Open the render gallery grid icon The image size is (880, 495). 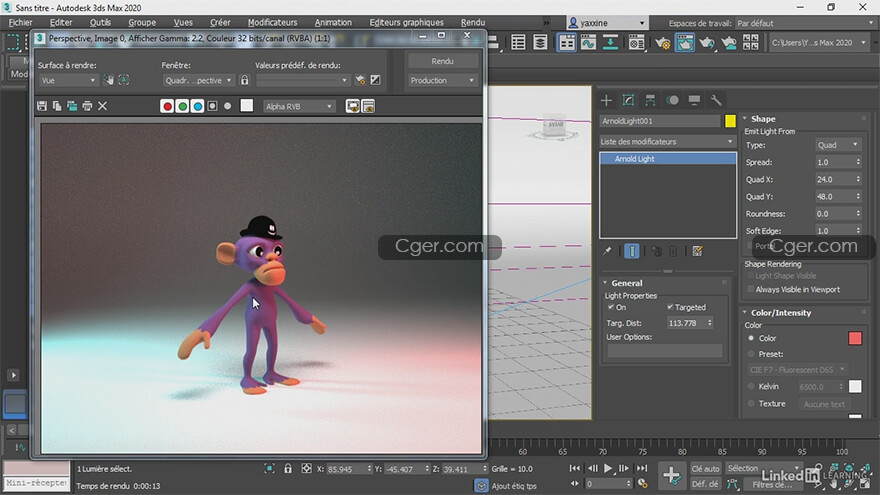[750, 43]
